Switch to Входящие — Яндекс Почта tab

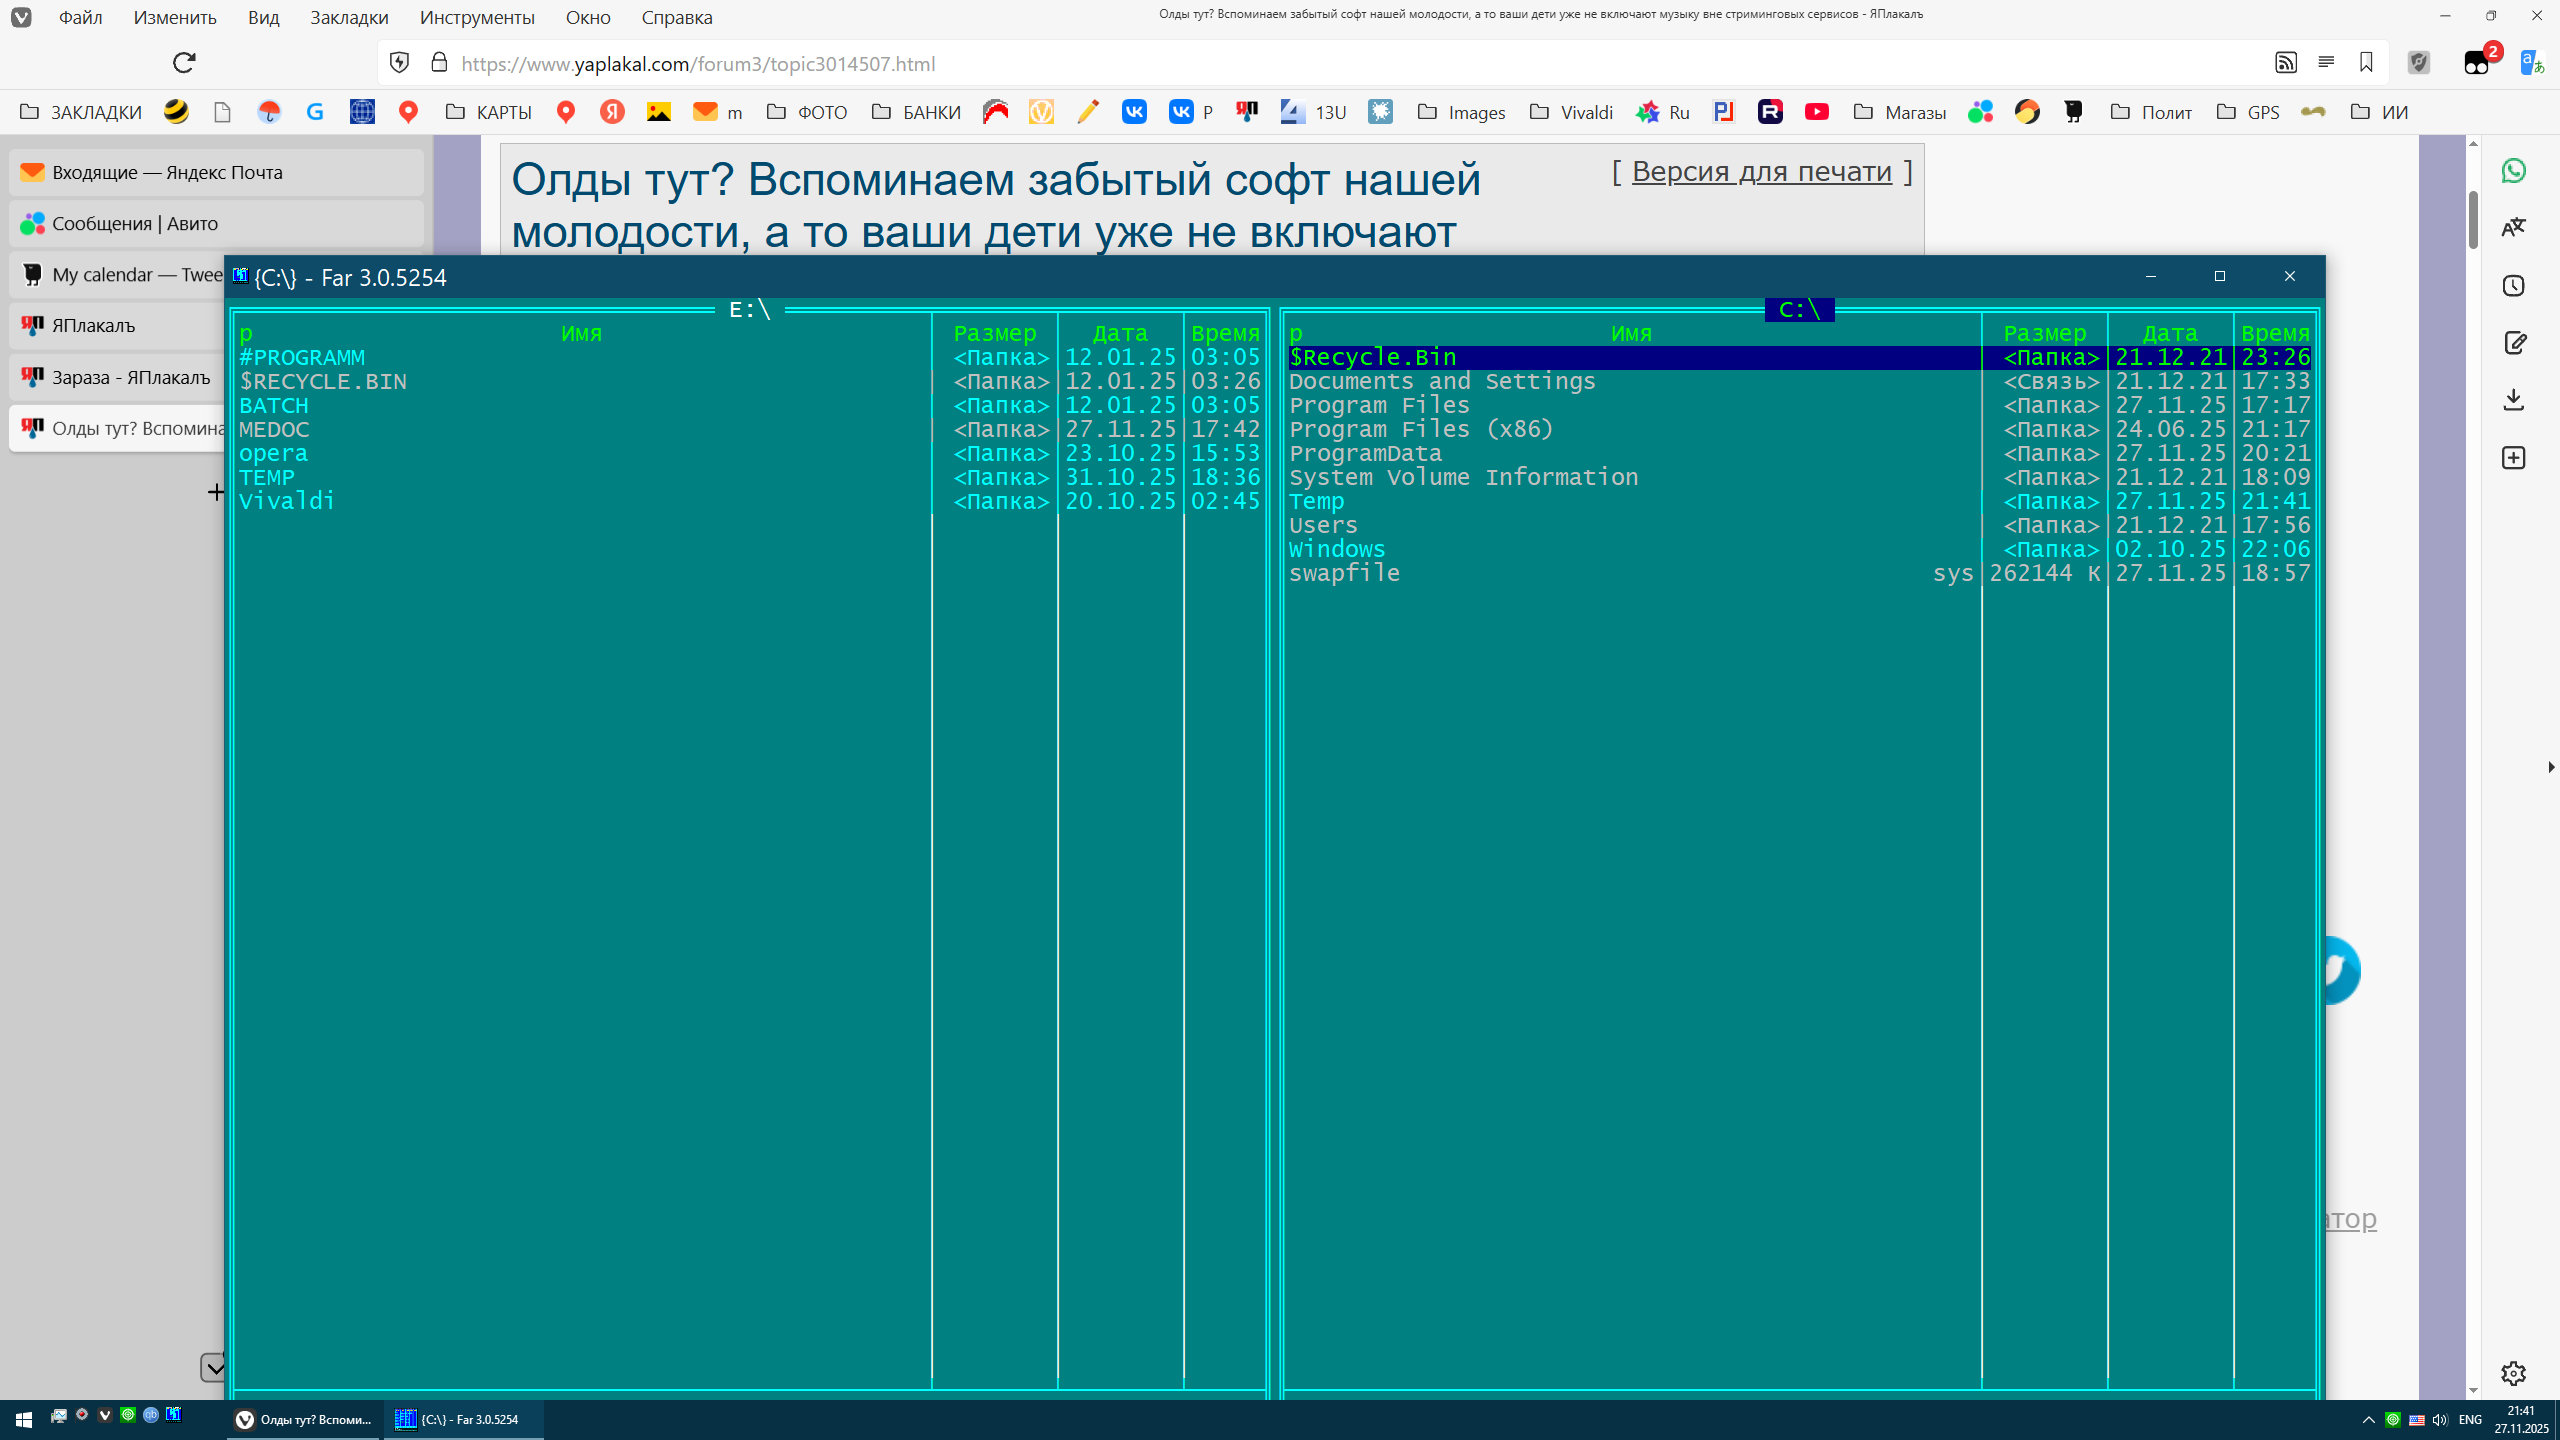(217, 172)
